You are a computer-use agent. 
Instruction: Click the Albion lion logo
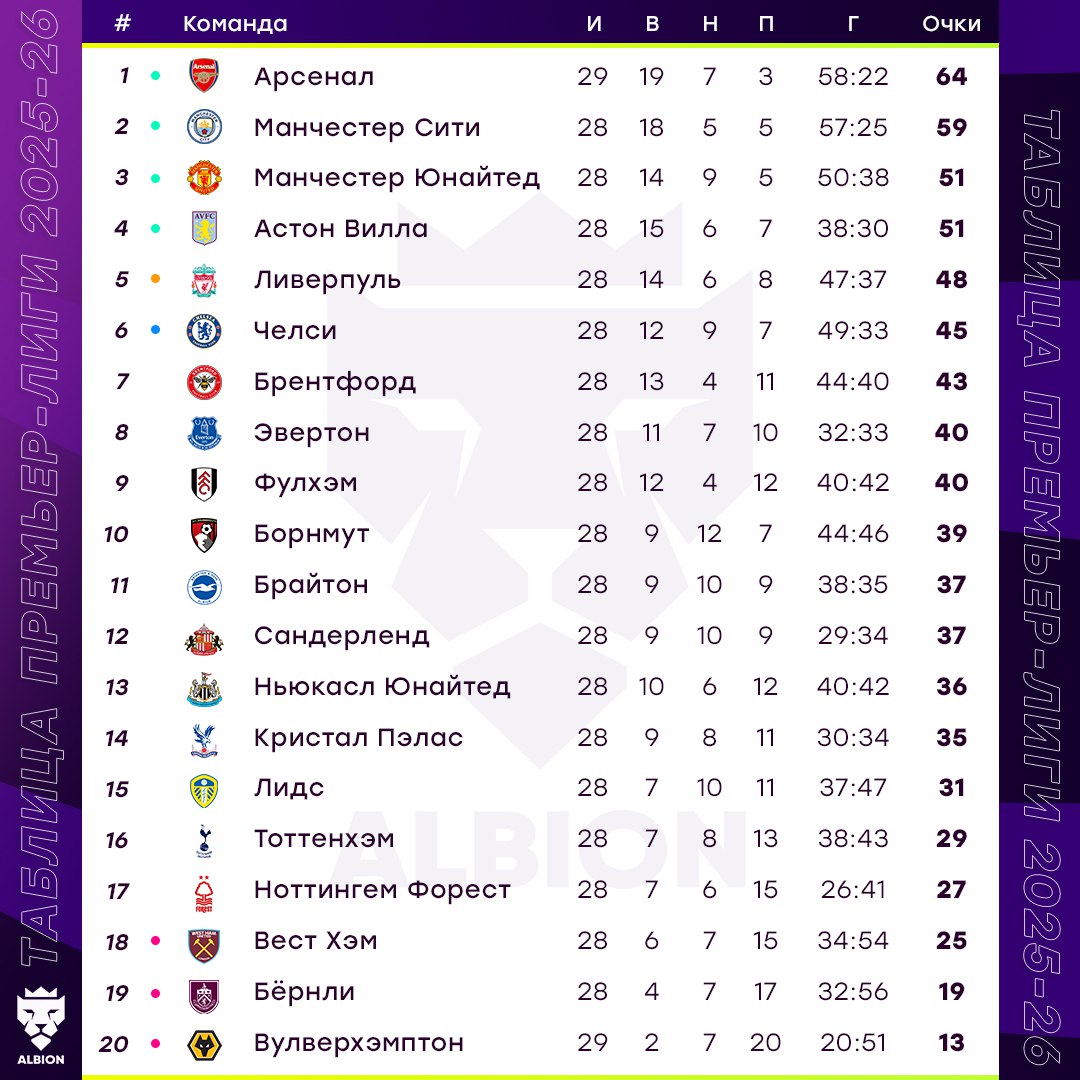[40, 1025]
